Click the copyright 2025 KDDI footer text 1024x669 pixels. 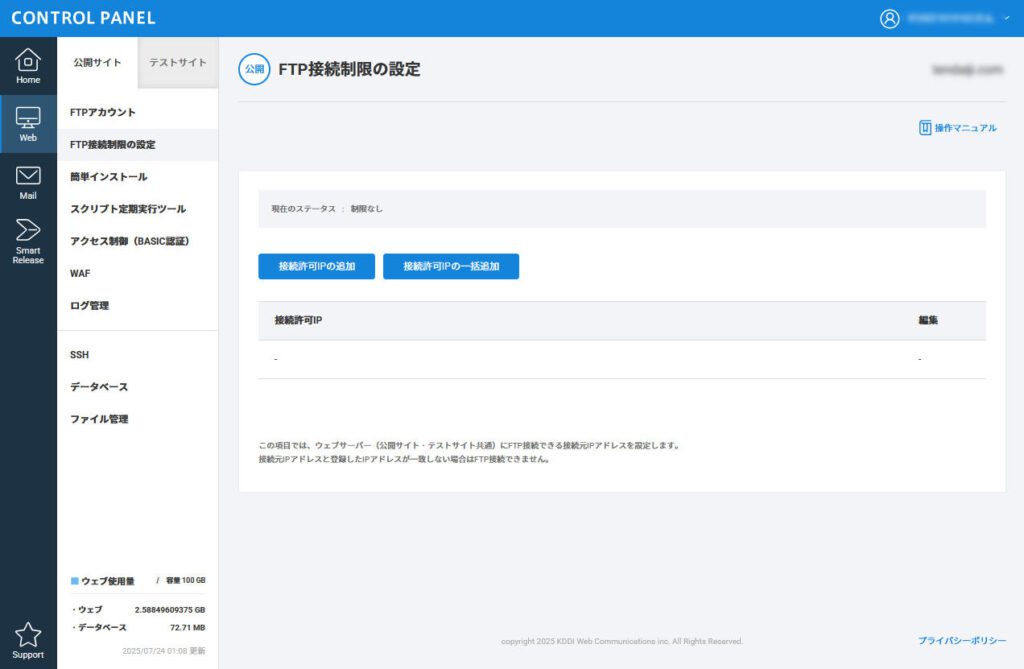tap(622, 642)
